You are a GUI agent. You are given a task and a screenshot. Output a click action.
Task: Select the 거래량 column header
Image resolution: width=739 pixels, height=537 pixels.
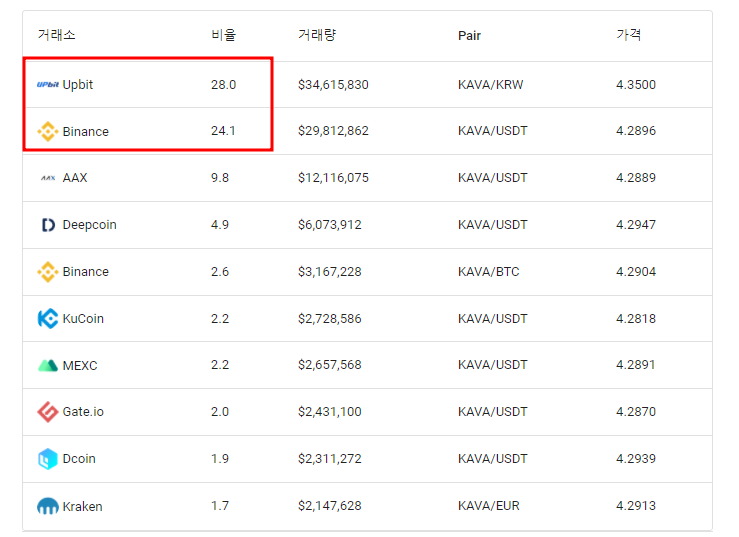(x=317, y=35)
